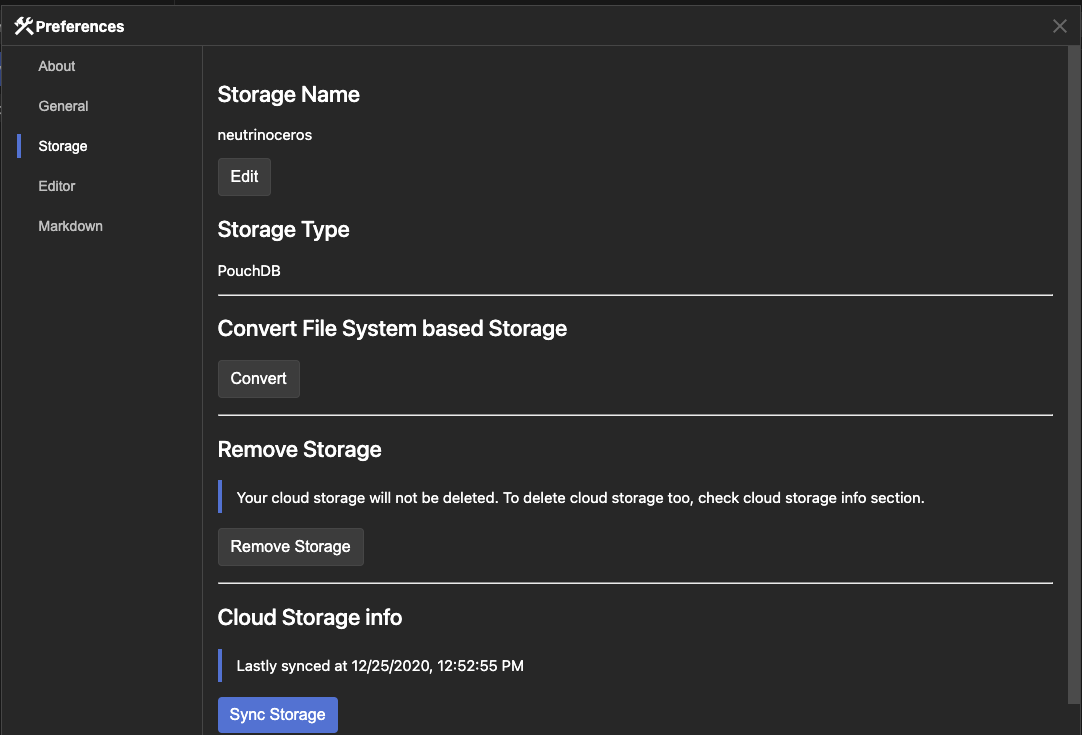
Task: Click the storage name 'neutrinoceros'
Action: [265, 135]
